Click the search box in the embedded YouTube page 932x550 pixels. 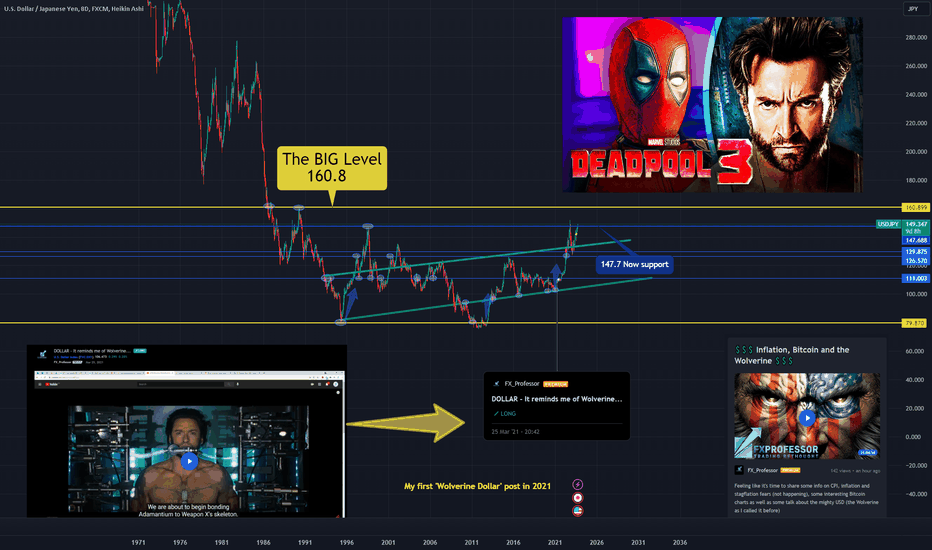[180, 384]
